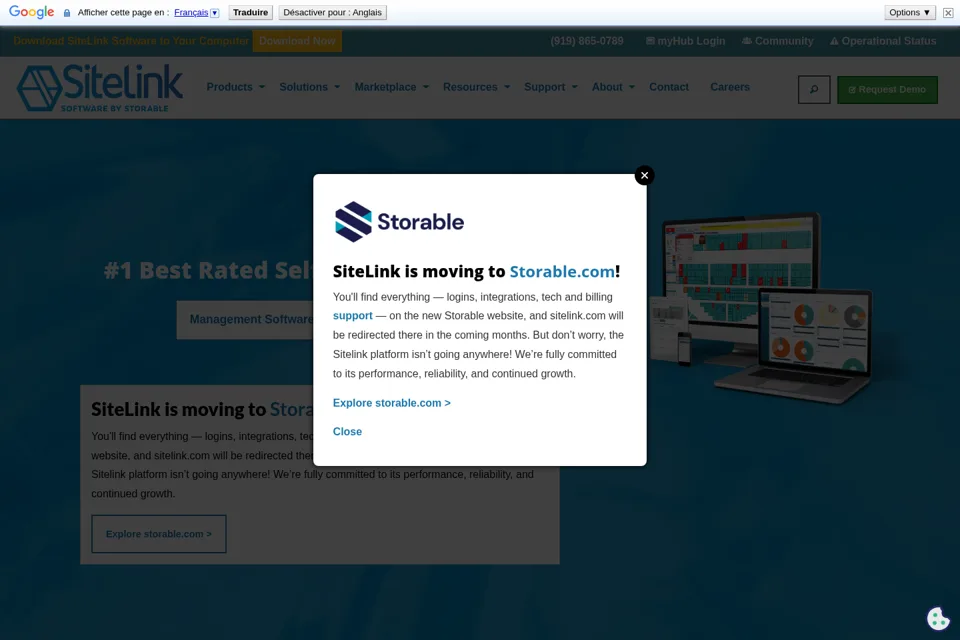Check the Operational Status link
The image size is (960, 640).
click(x=883, y=41)
